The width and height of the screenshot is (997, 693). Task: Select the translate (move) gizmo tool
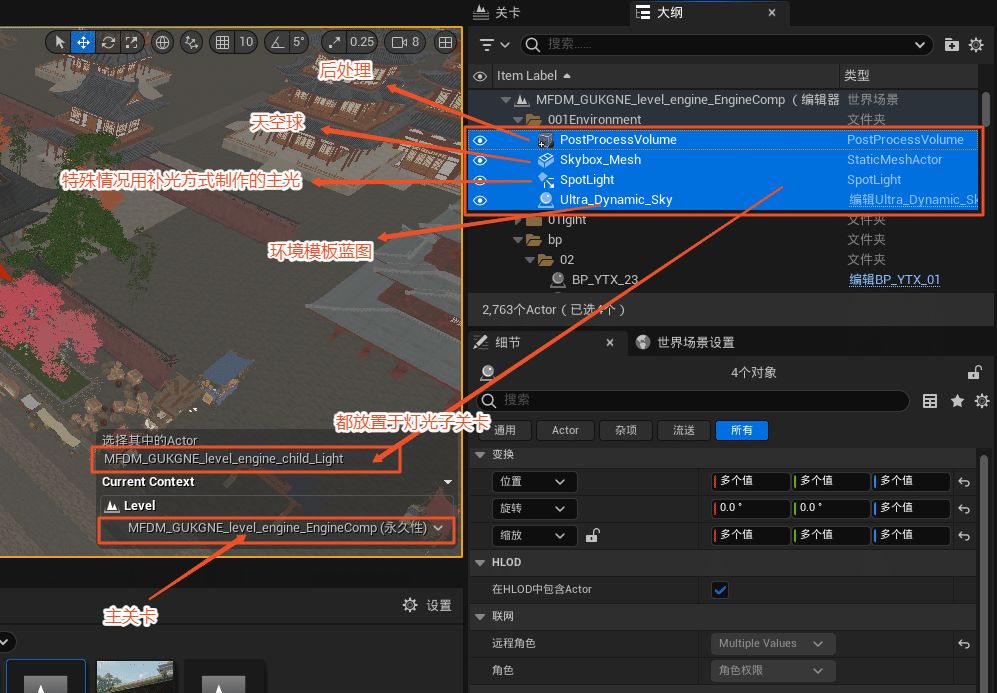(x=85, y=42)
